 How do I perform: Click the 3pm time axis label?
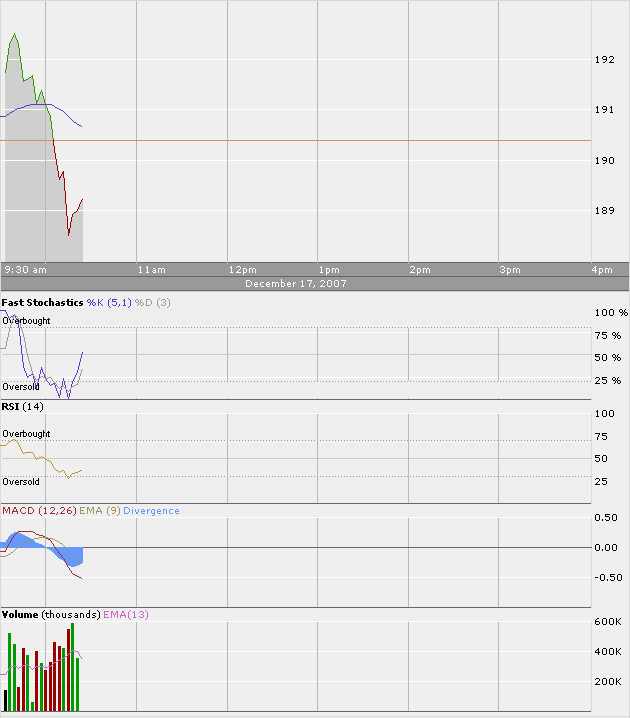pyautogui.click(x=510, y=270)
